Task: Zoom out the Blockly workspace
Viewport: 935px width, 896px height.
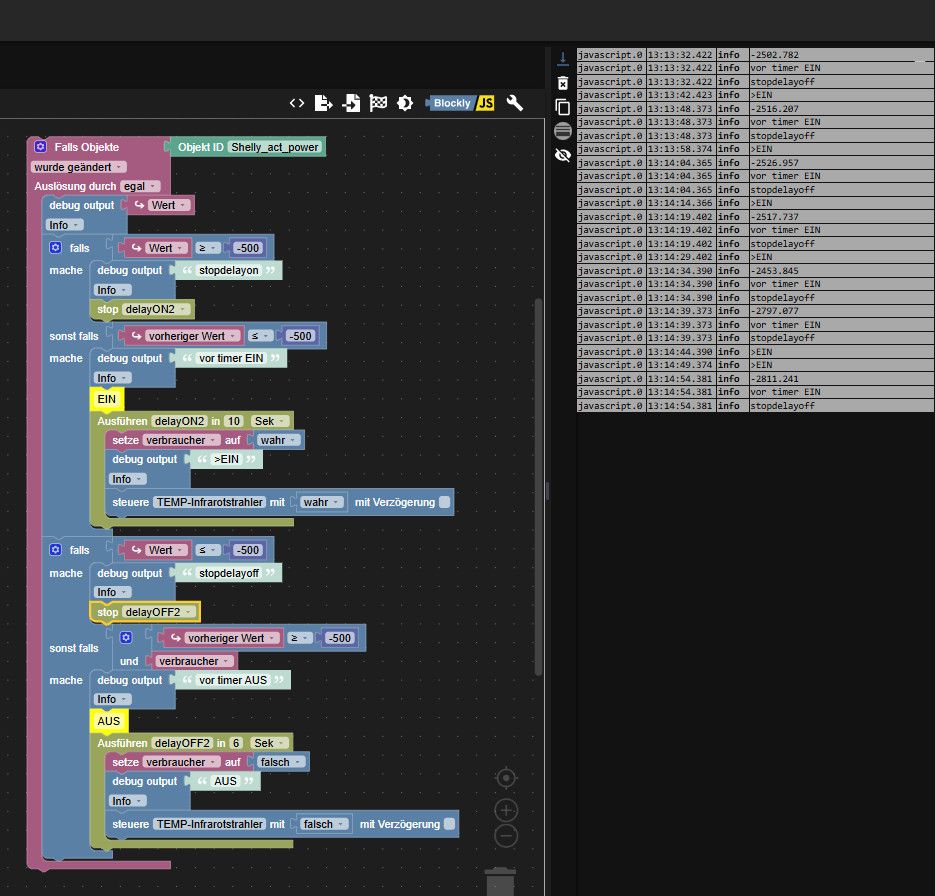Action: coord(506,836)
